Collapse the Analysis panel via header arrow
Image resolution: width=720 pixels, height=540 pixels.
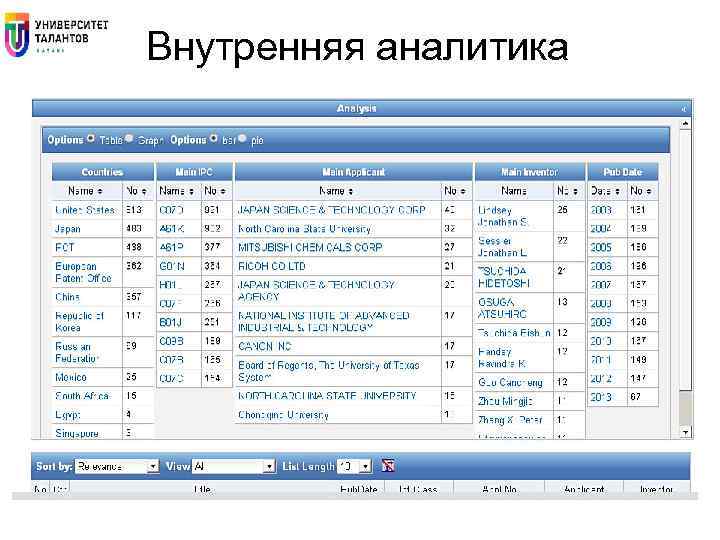click(x=684, y=109)
